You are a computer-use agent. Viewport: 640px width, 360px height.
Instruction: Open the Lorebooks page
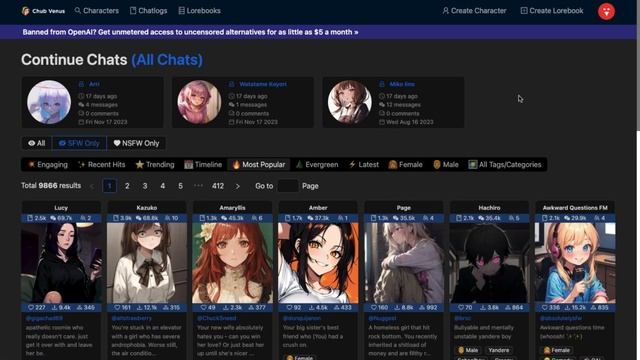pyautogui.click(x=200, y=11)
